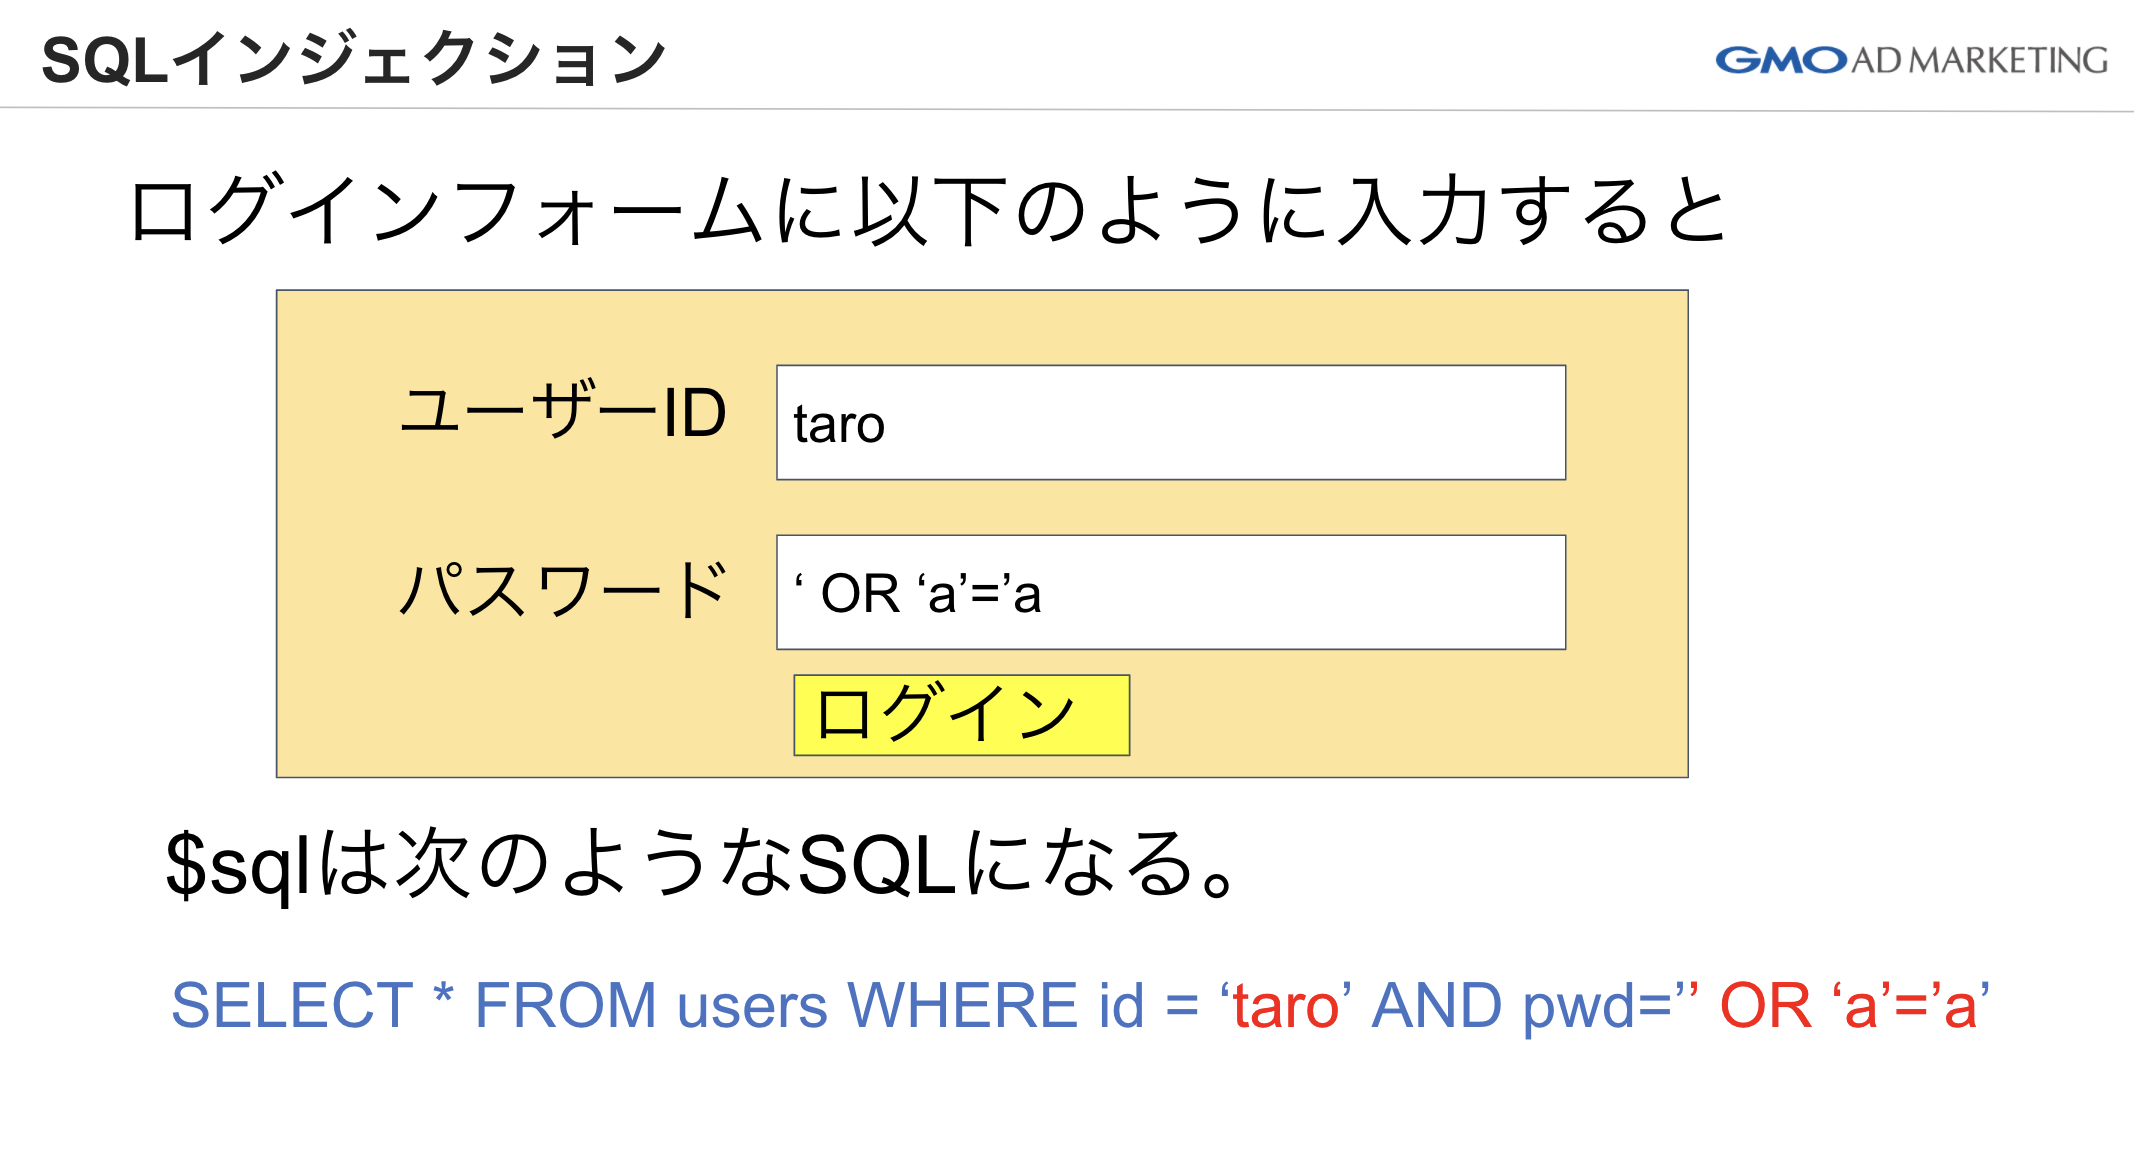This screenshot has height=1154, width=2134.
Task: Click the WHERE keyword in the query
Action: pos(961,1005)
